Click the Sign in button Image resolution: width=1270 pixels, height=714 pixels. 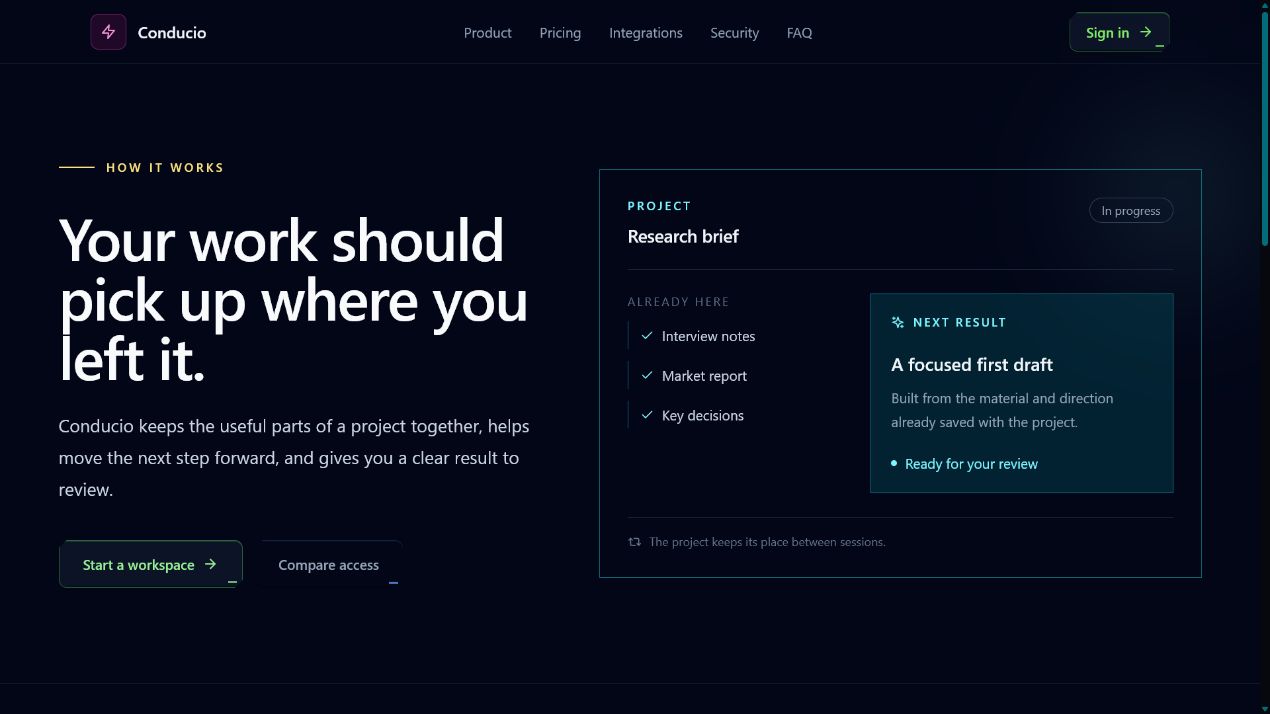coord(1119,32)
